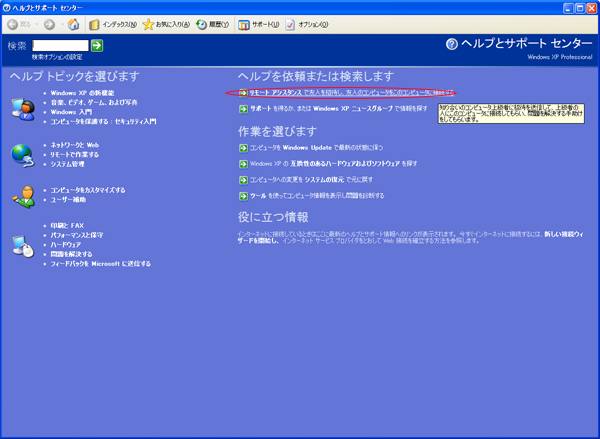Open Windows XP の新機能 topic
The height and width of the screenshot is (439, 600).
point(82,93)
